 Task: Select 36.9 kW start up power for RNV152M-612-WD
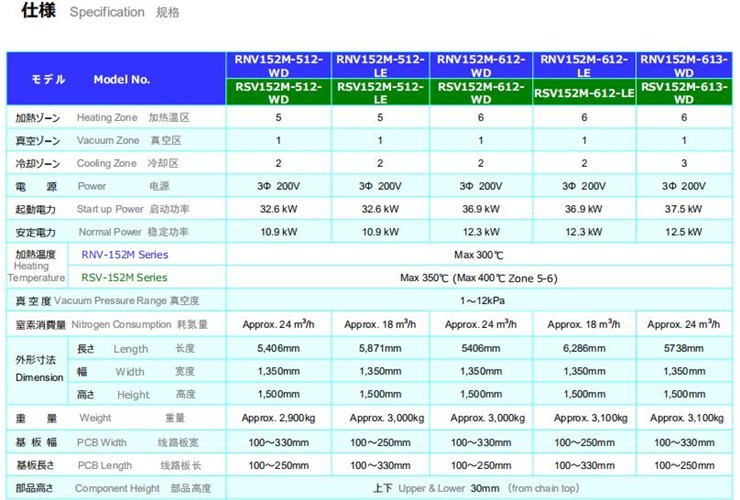coord(481,209)
